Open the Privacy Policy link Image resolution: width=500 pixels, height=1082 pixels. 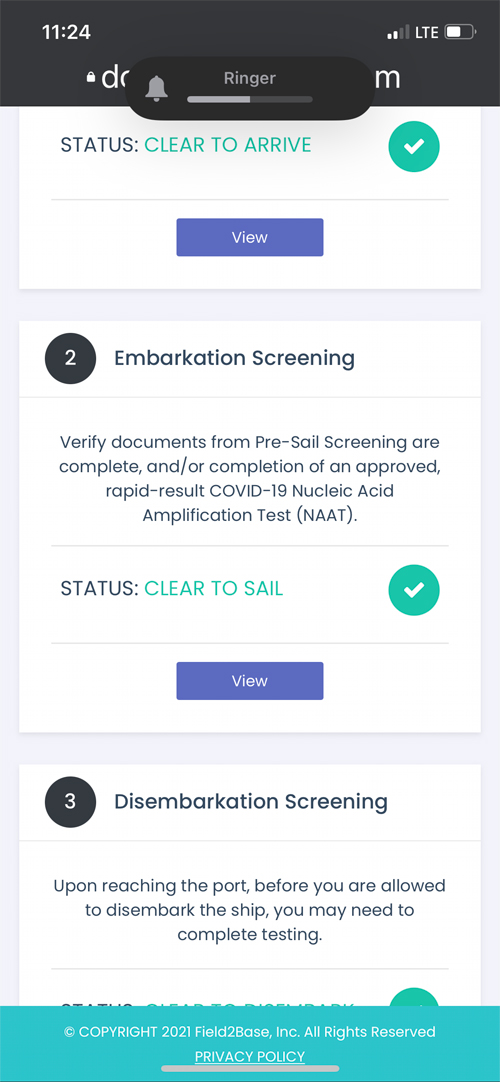pos(250,1056)
